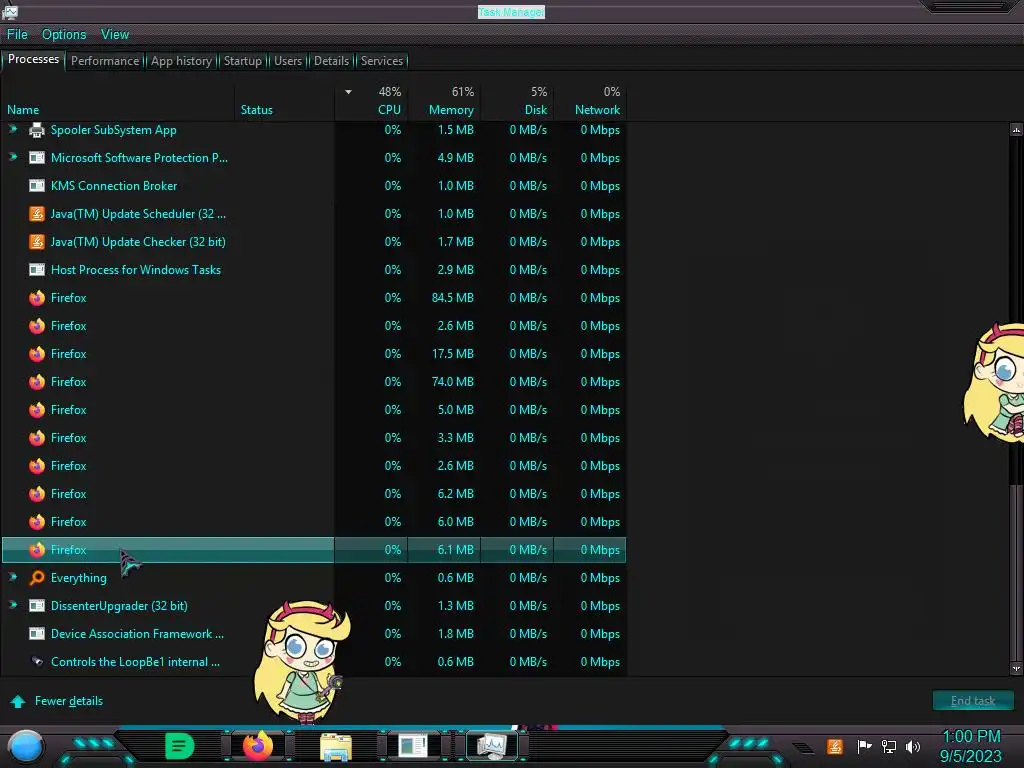Open Firefox from the taskbar
Image resolution: width=1024 pixels, height=768 pixels.
(x=257, y=746)
